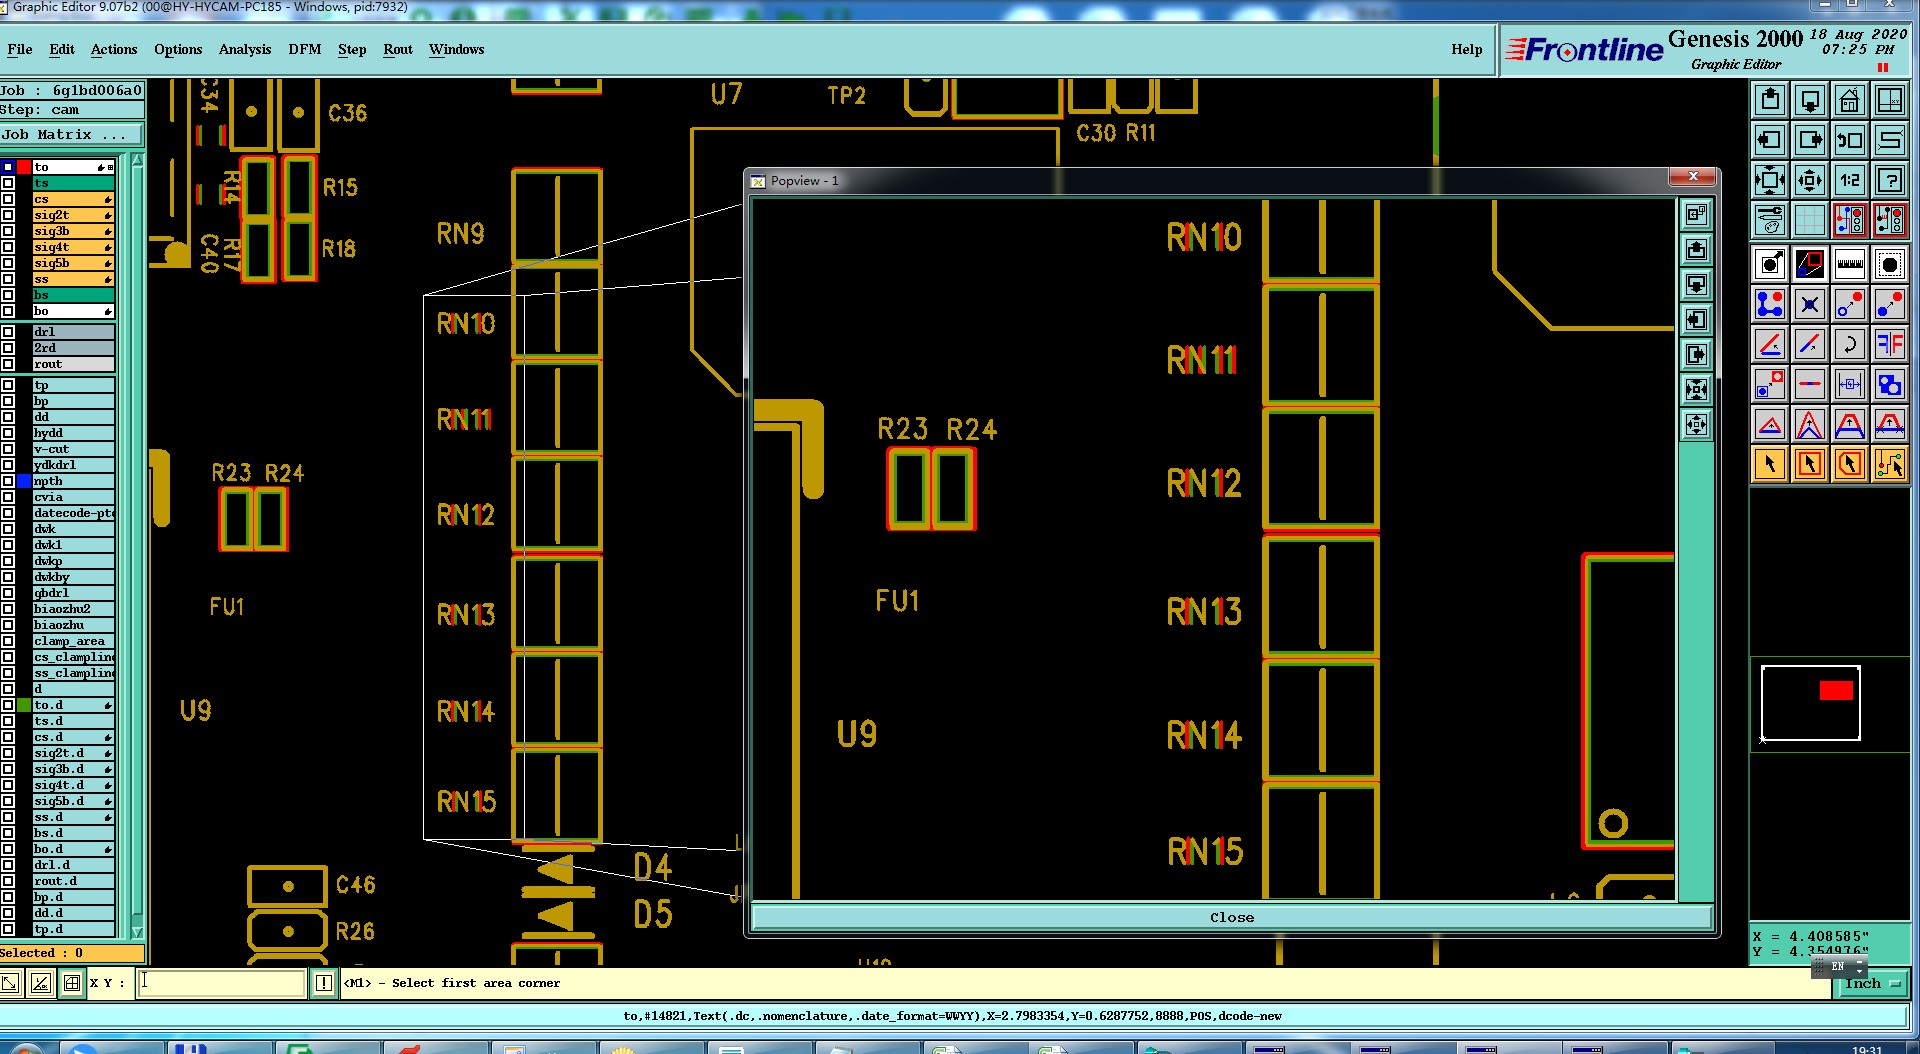Select the red-blue horizontal line tool icon

[1810, 384]
